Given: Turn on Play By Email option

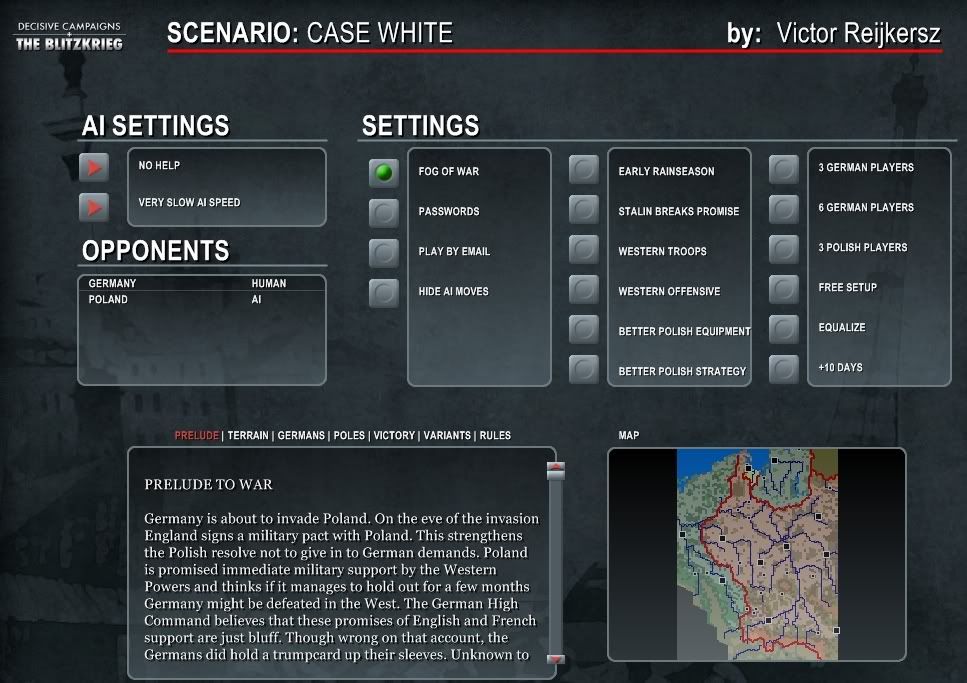Looking at the screenshot, I should [384, 253].
